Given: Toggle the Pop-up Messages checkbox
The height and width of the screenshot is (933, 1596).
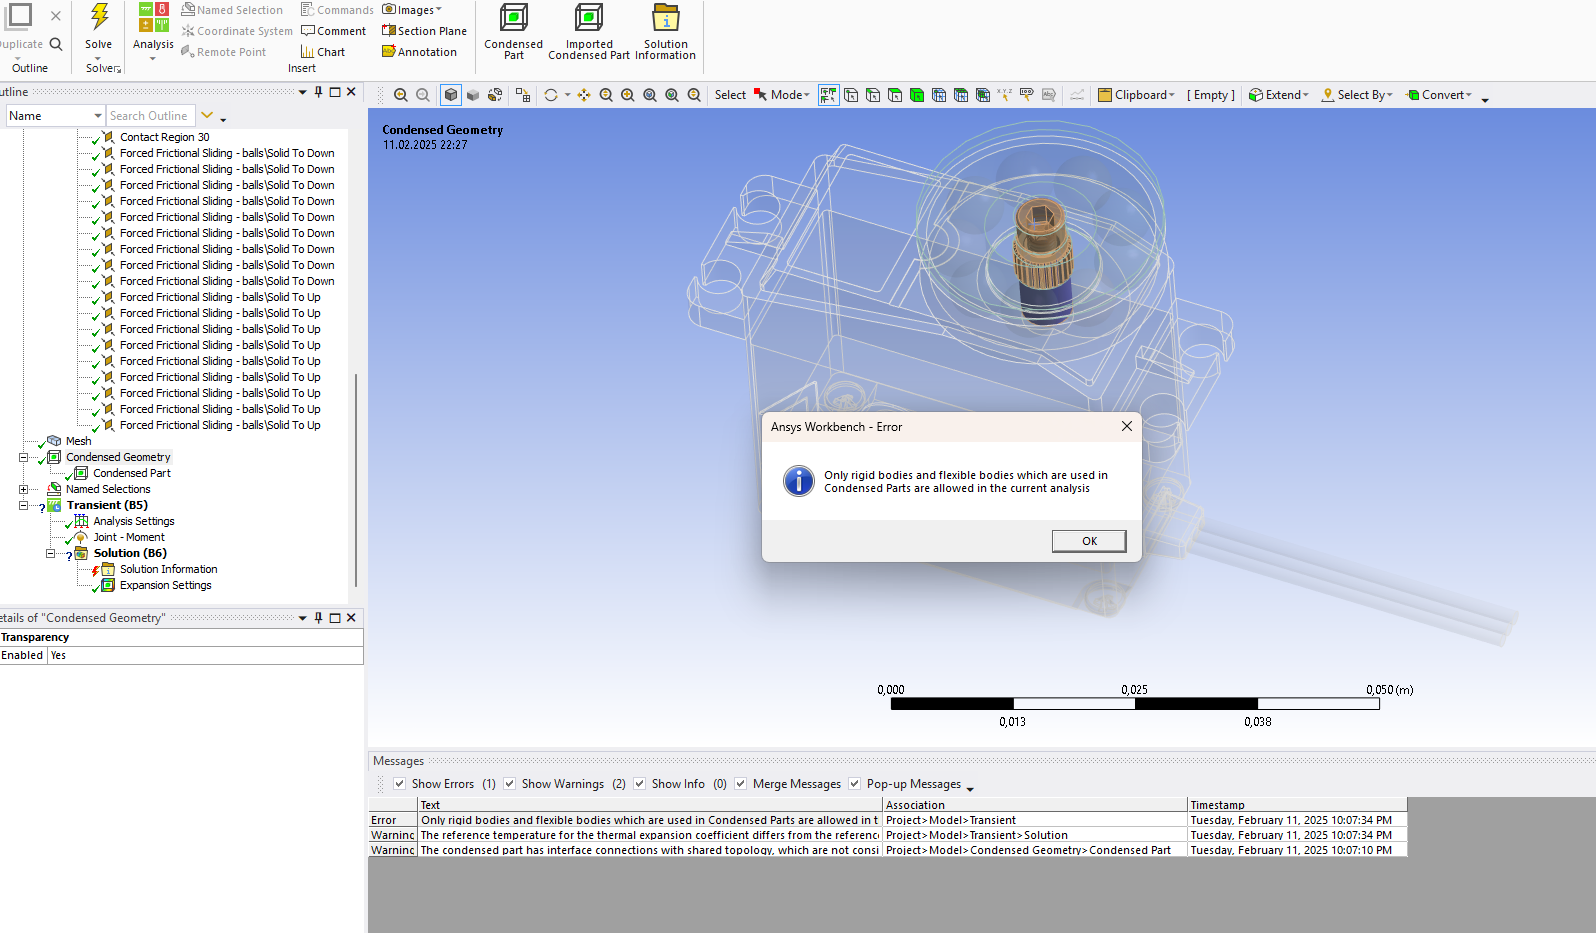Looking at the screenshot, I should point(855,784).
